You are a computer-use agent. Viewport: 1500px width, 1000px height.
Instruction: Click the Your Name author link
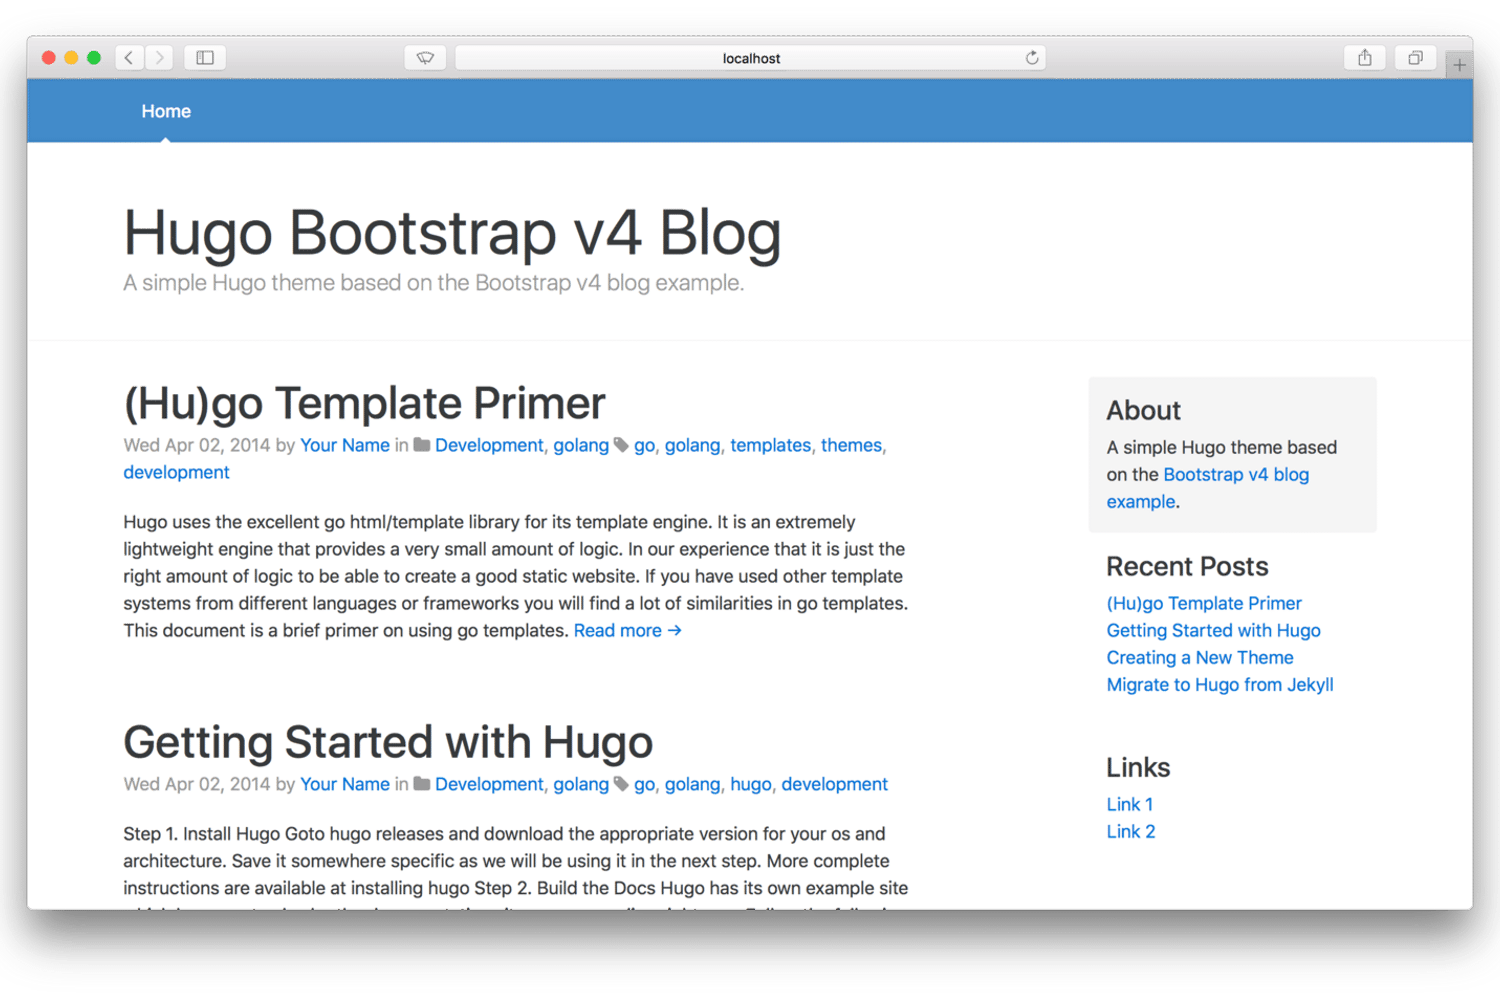[x=344, y=444]
